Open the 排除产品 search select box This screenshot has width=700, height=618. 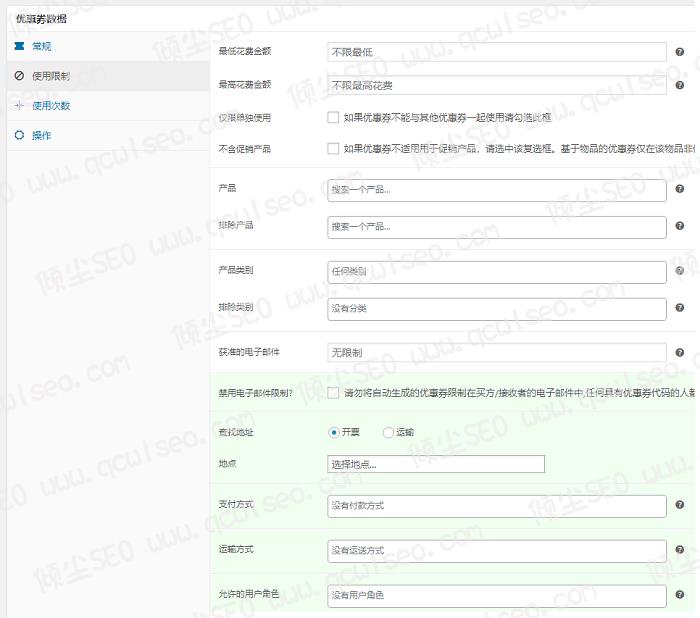[x=496, y=227]
